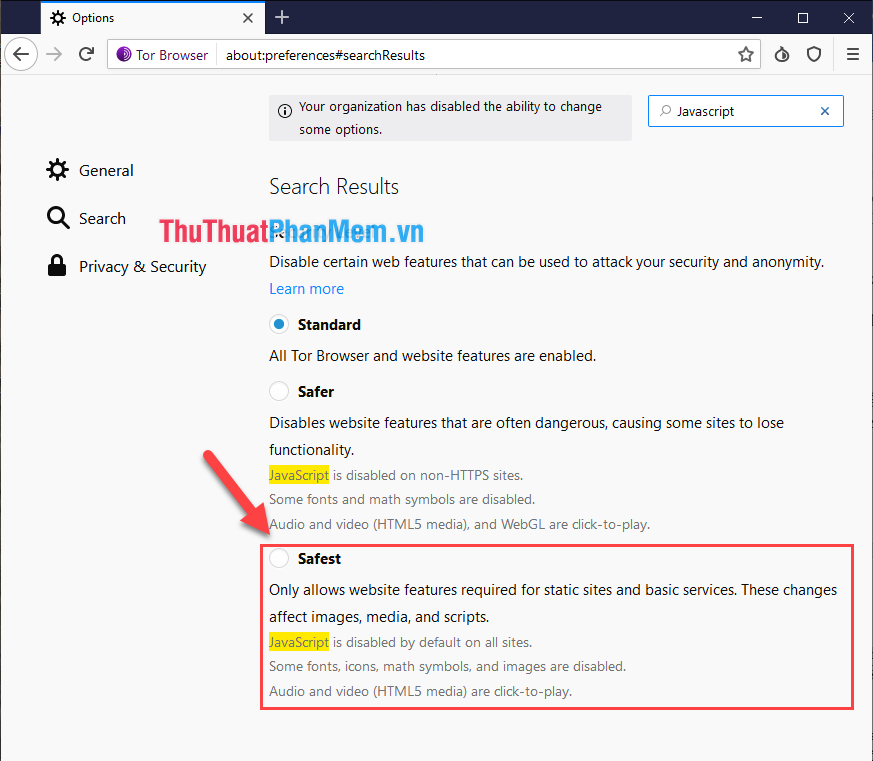
Task: Click the Tor onion icon in address bar
Action: (x=122, y=54)
